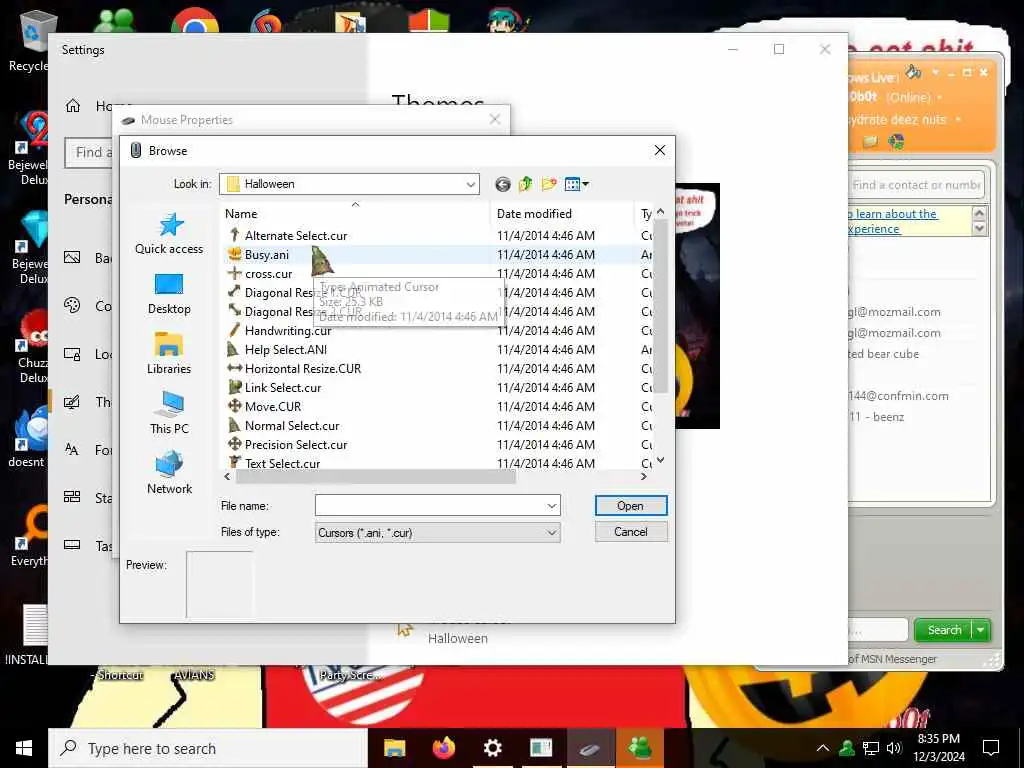The width and height of the screenshot is (1024, 768).
Task: Cancel the Browse dialog
Action: (x=631, y=532)
